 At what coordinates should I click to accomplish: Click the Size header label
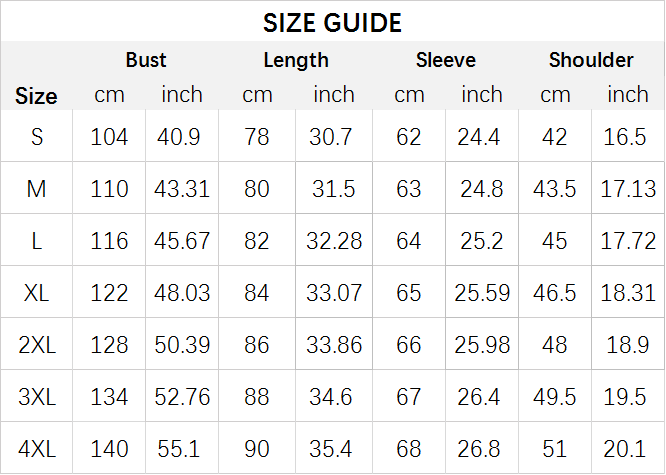click(x=36, y=96)
